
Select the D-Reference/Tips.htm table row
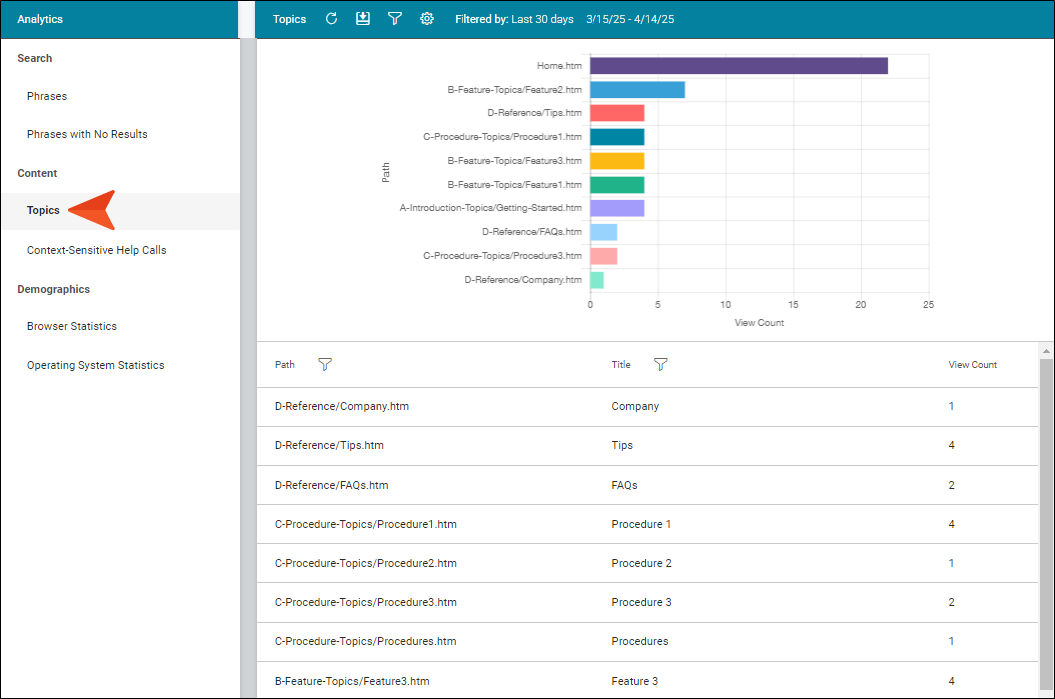pos(329,445)
